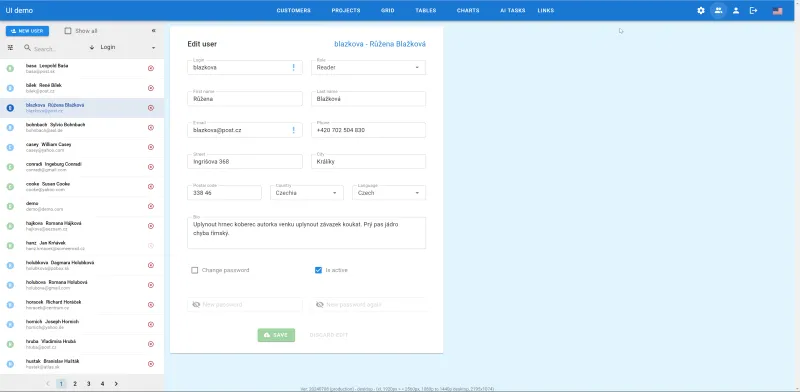Viewport: 800px width, 392px height.
Task: Collapse the user list panel with double chevron
Action: tap(154, 31)
